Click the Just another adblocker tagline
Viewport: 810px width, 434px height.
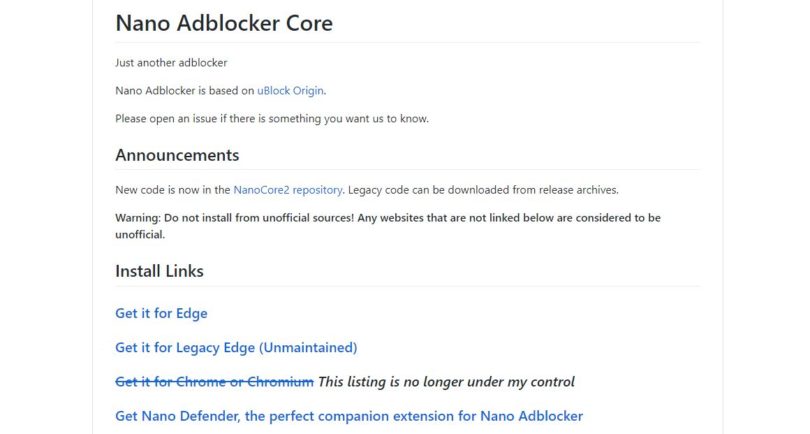coord(171,63)
